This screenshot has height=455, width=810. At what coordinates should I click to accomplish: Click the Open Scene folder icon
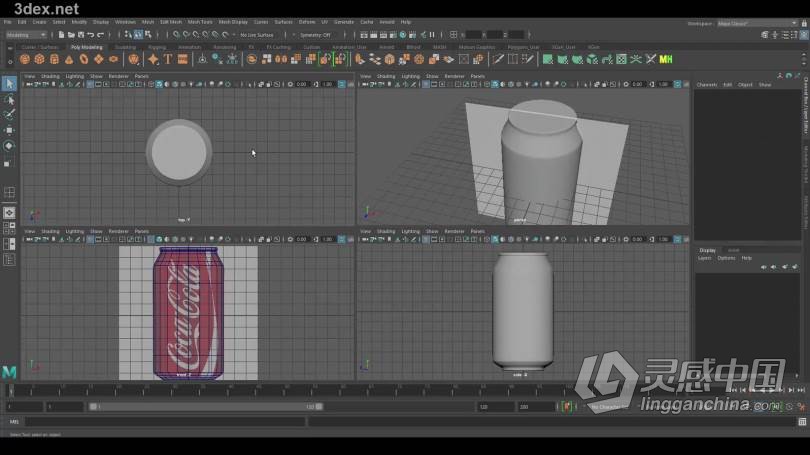pyautogui.click(x=71, y=35)
